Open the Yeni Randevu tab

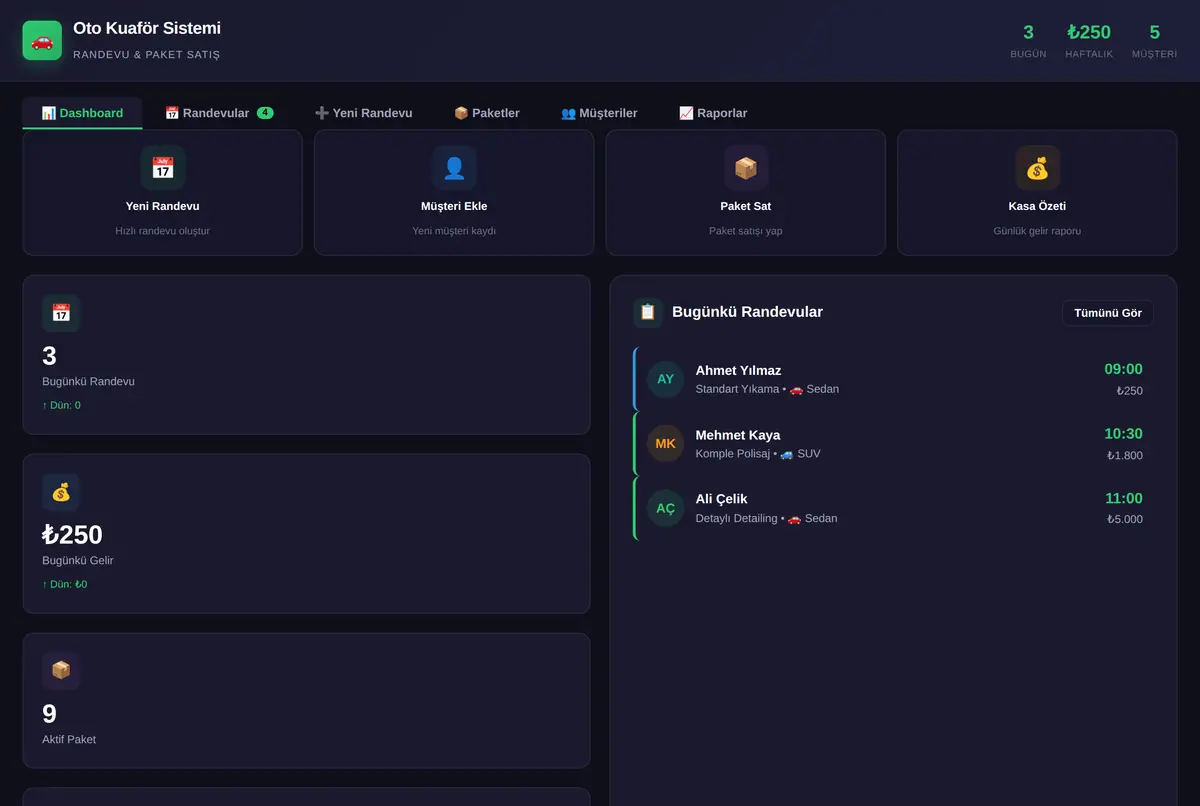(x=363, y=113)
